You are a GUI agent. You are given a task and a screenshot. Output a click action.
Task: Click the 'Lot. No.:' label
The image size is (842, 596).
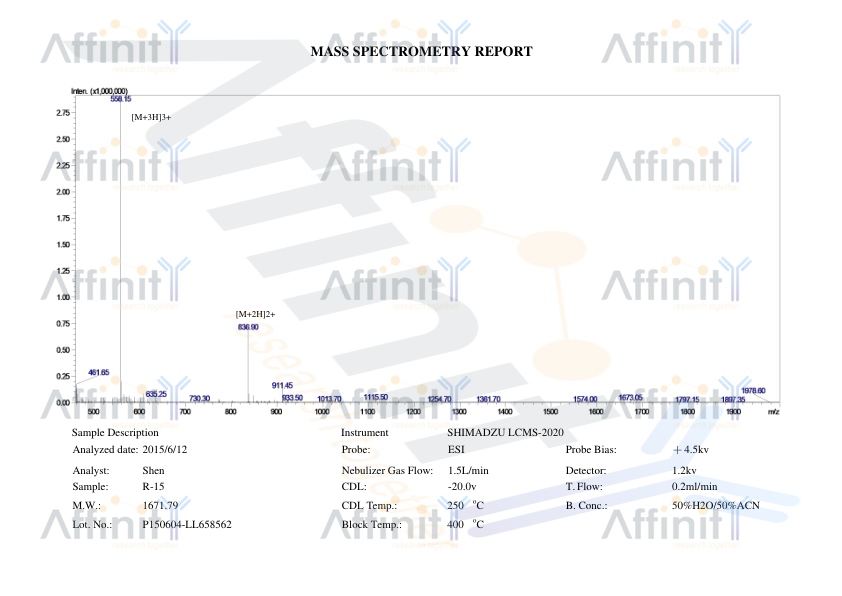coord(92,525)
